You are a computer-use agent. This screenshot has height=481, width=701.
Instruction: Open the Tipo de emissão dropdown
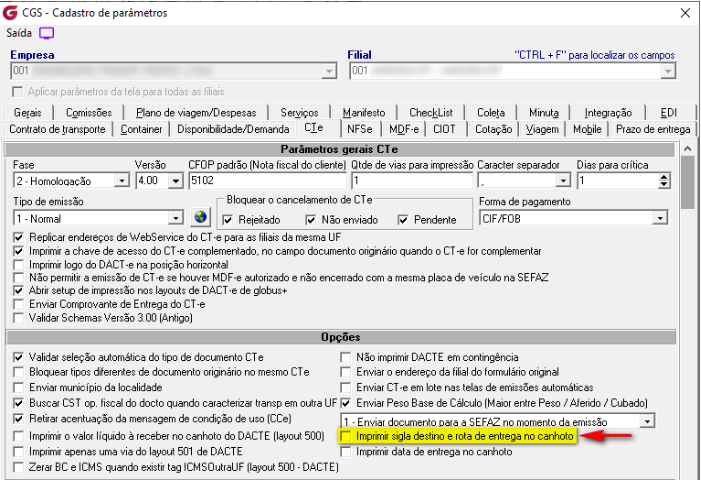(x=176, y=218)
